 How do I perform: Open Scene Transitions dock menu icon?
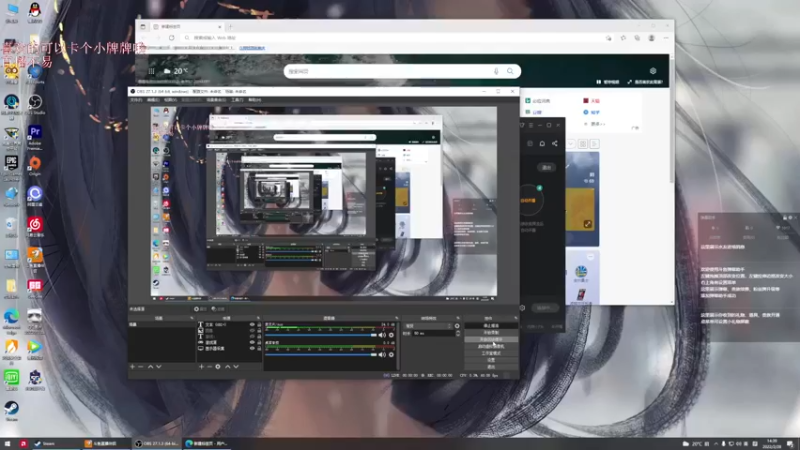[458, 318]
